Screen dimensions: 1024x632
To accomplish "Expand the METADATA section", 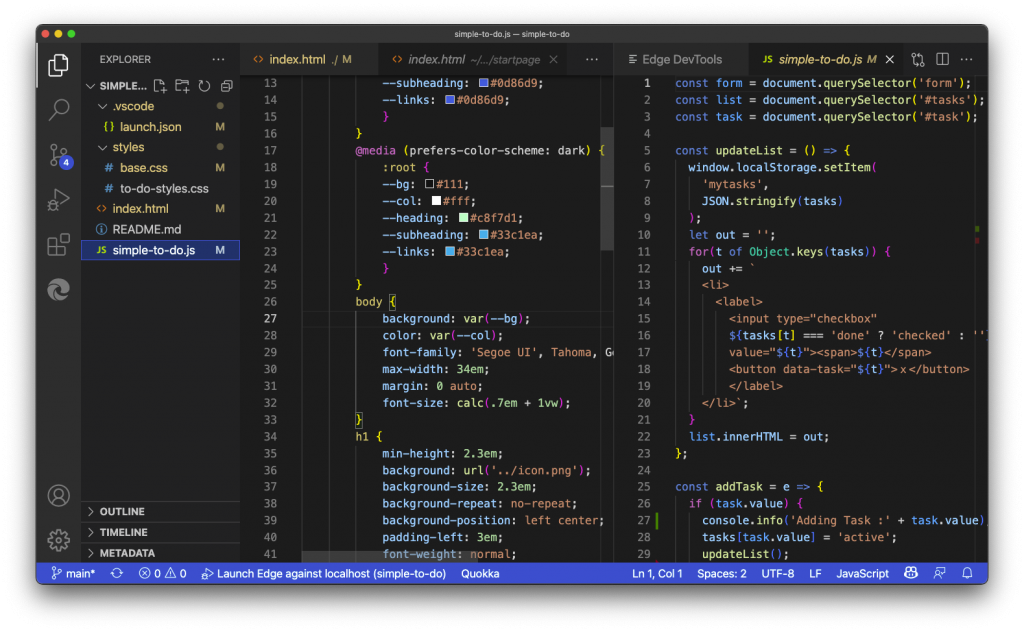I will [x=161, y=553].
